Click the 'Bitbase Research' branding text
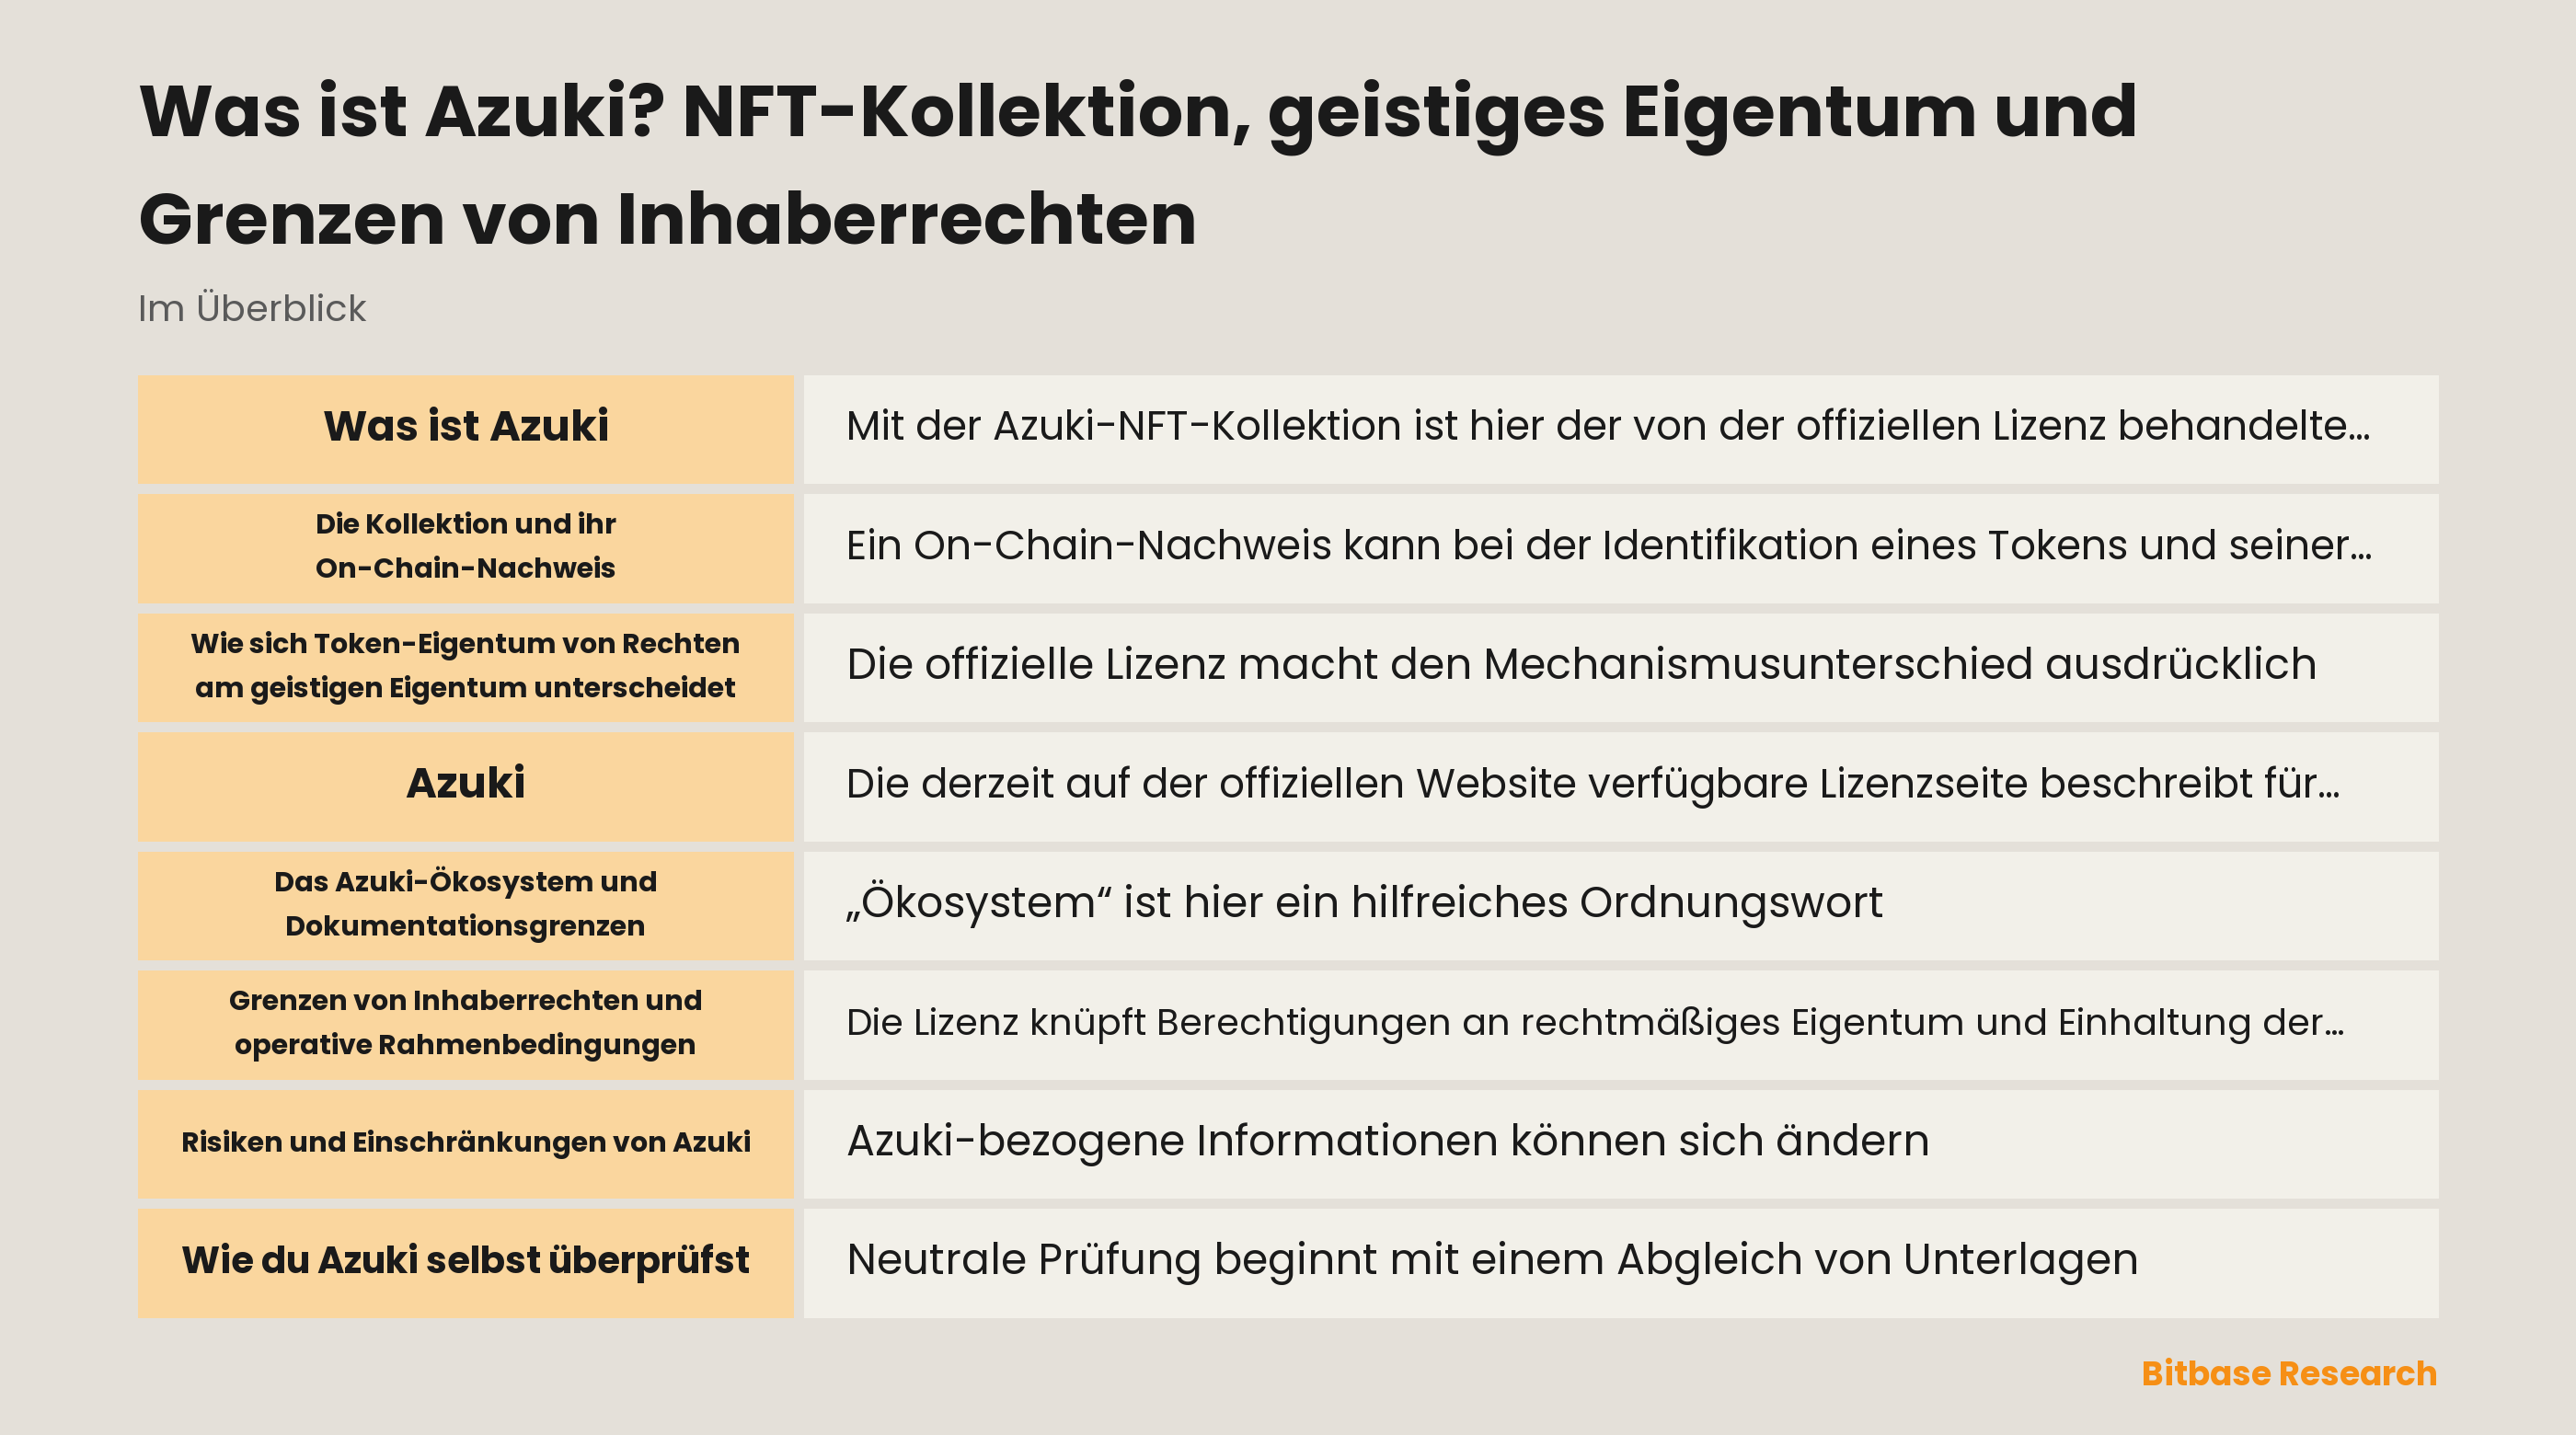2576x1435 pixels. pyautogui.click(x=2288, y=1374)
